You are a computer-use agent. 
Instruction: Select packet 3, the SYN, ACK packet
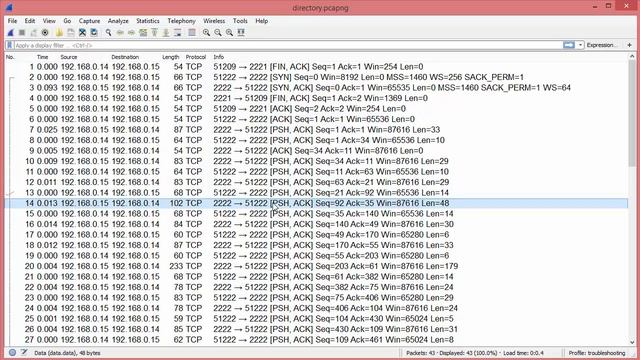click(x=316, y=88)
